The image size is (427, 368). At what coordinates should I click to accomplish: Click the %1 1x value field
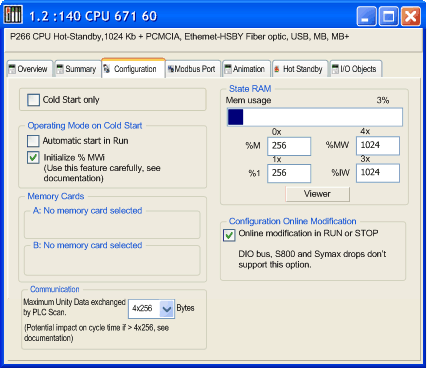click(x=289, y=173)
